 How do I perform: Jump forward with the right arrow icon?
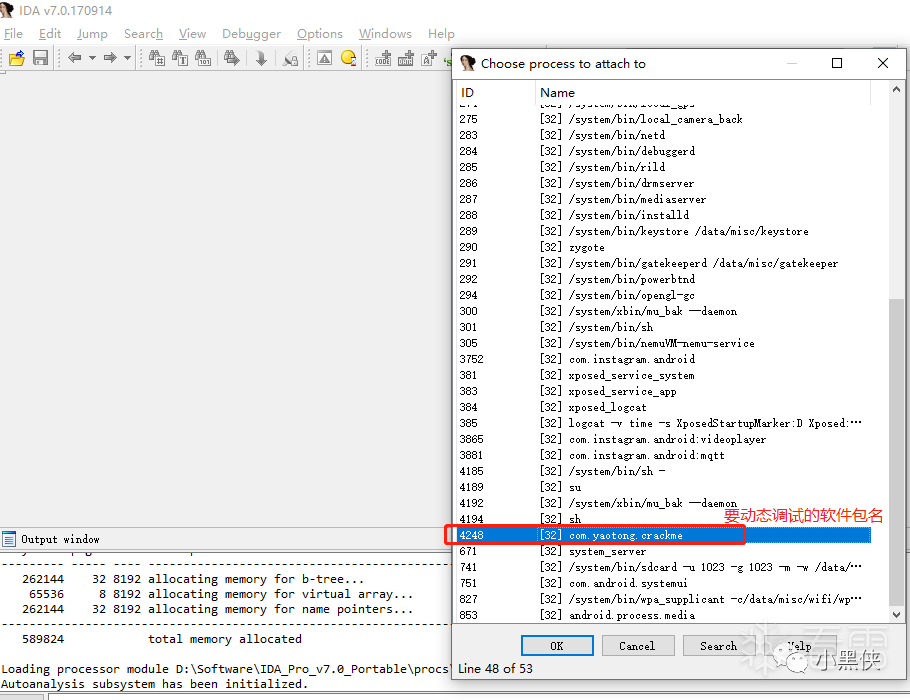coord(110,58)
